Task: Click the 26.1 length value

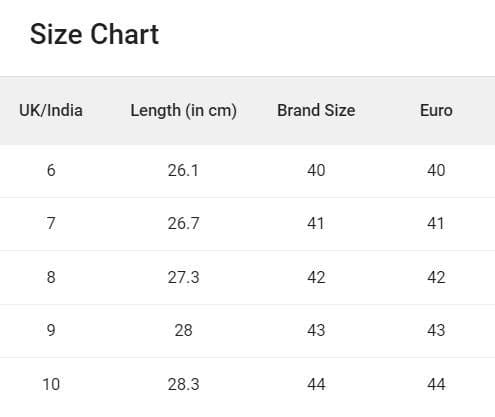Action: [183, 170]
